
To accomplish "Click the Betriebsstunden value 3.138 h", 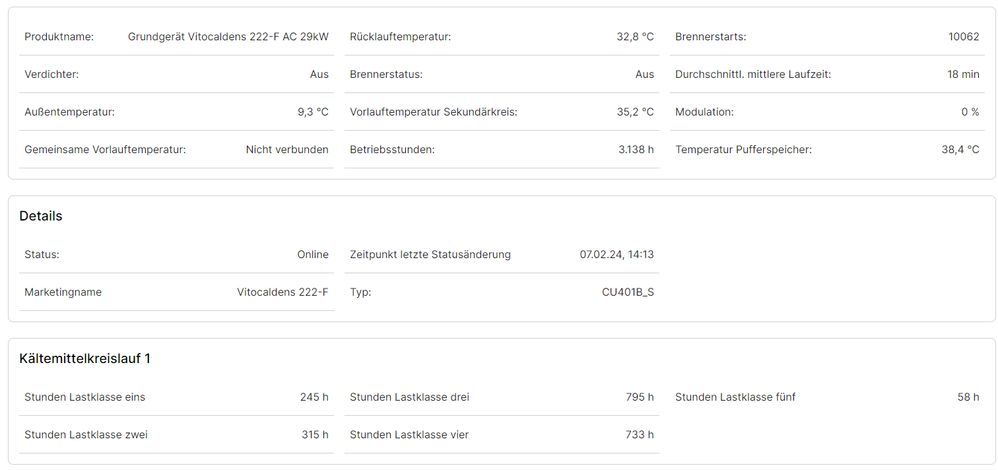I will [x=636, y=150].
